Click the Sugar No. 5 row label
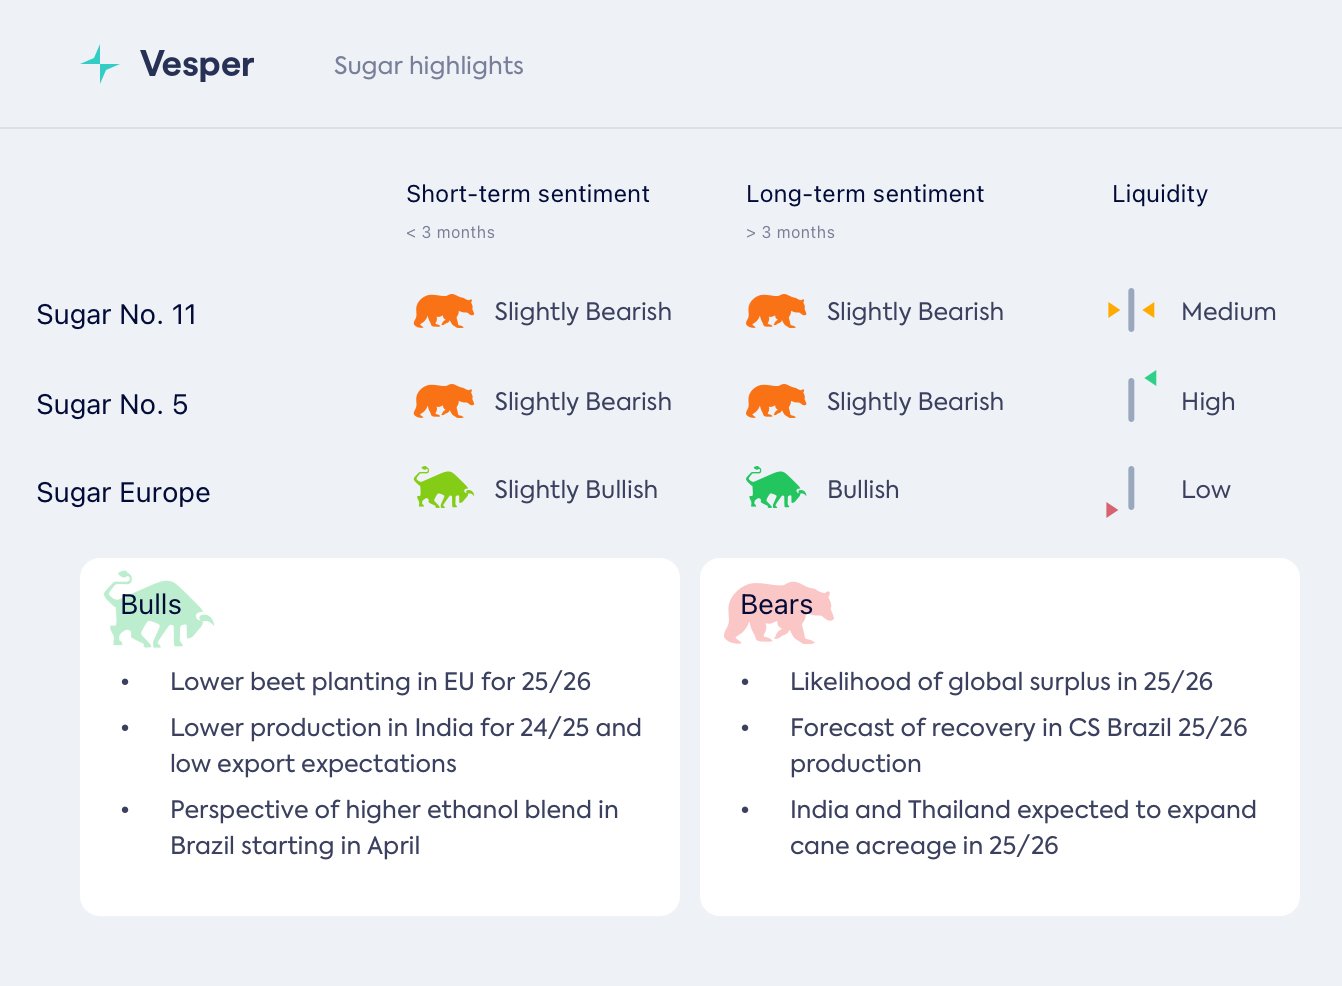 pos(112,405)
